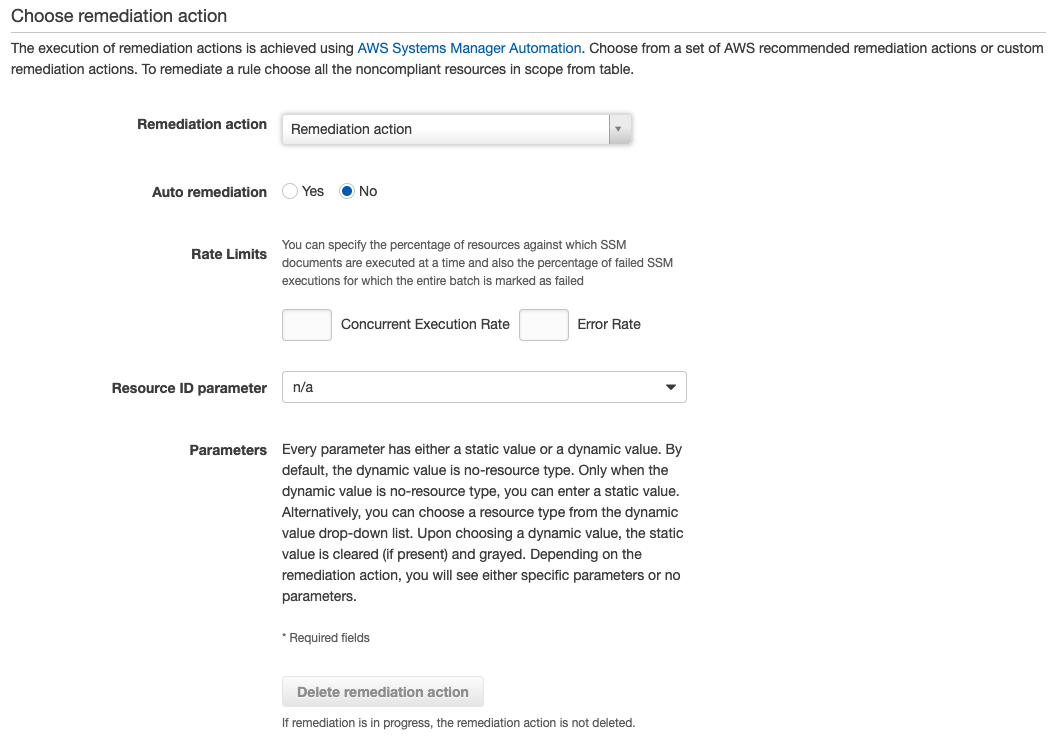This screenshot has height=745, width=1058.
Task: Select the n/a value in Resource ID parameter
Action: pos(300,387)
